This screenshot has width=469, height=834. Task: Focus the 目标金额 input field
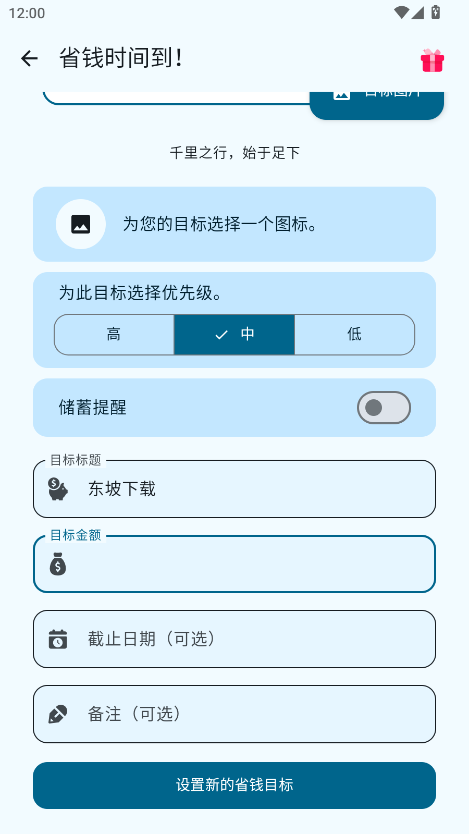(x=234, y=564)
